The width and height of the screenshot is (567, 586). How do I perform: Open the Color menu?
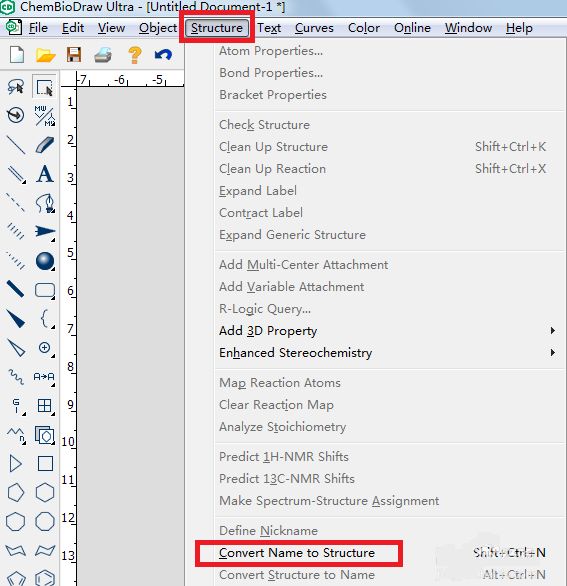tap(364, 28)
